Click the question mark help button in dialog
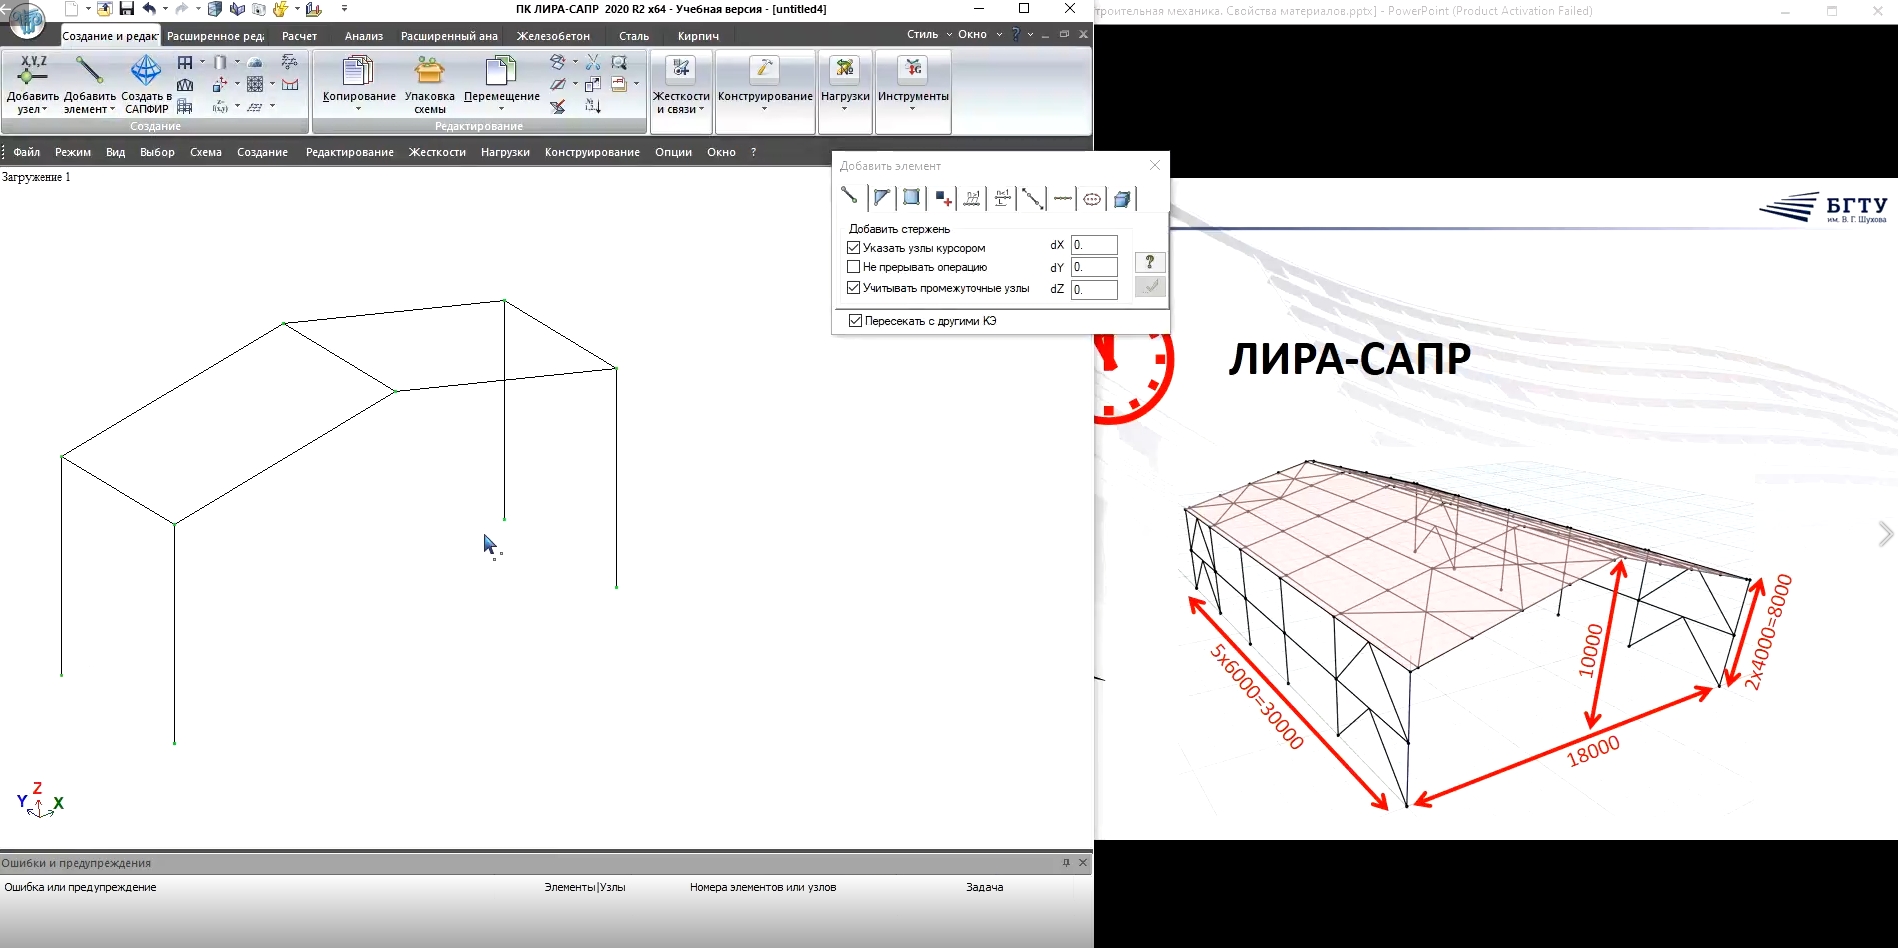Screen dimensions: 1898x948 1150,262
